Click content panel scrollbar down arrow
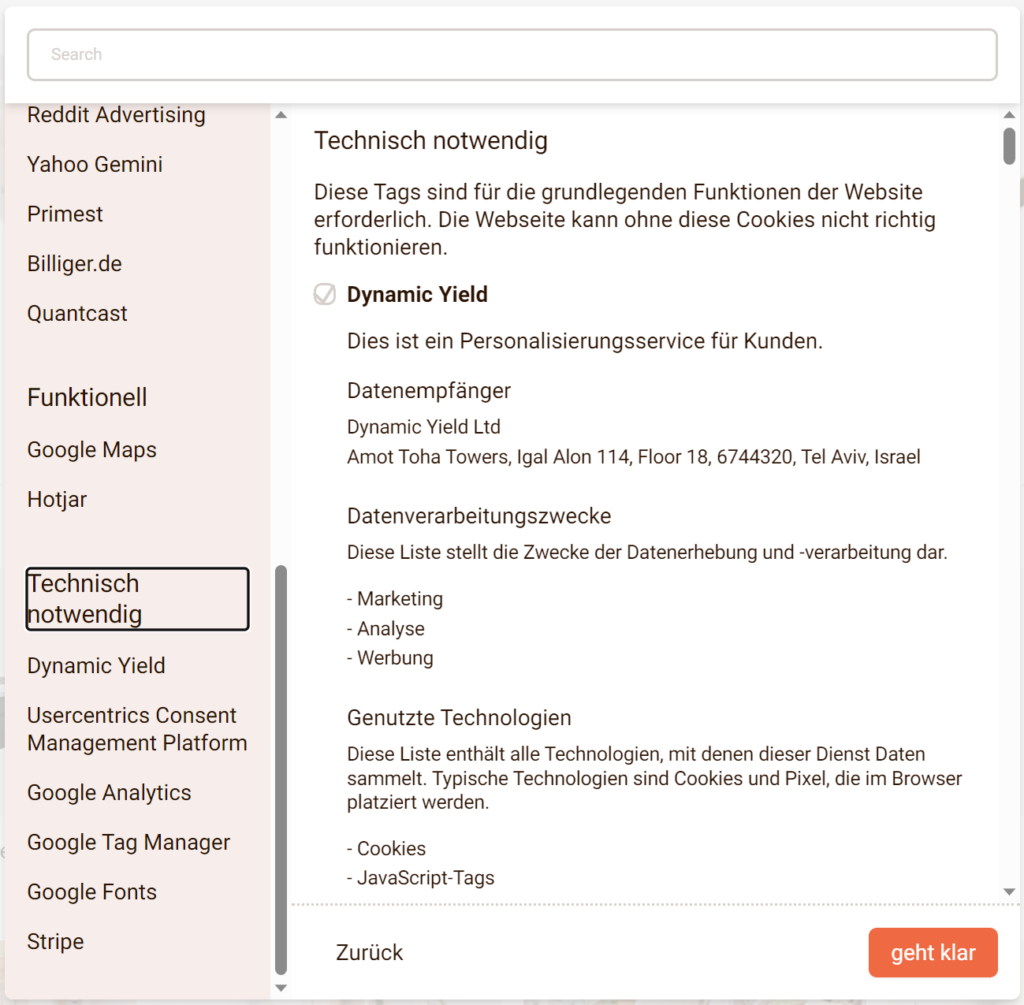 tap(1009, 891)
